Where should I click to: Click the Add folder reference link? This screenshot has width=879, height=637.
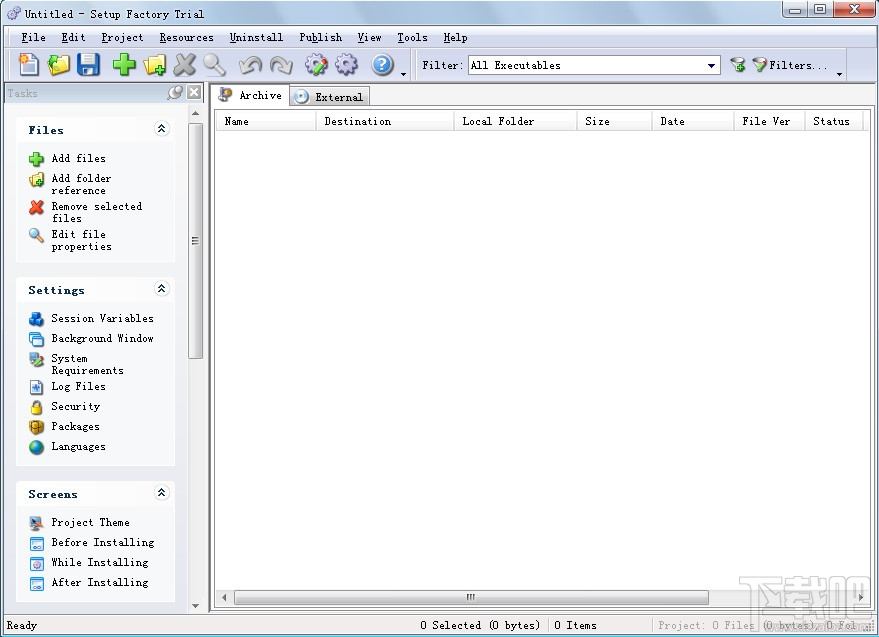click(x=81, y=184)
